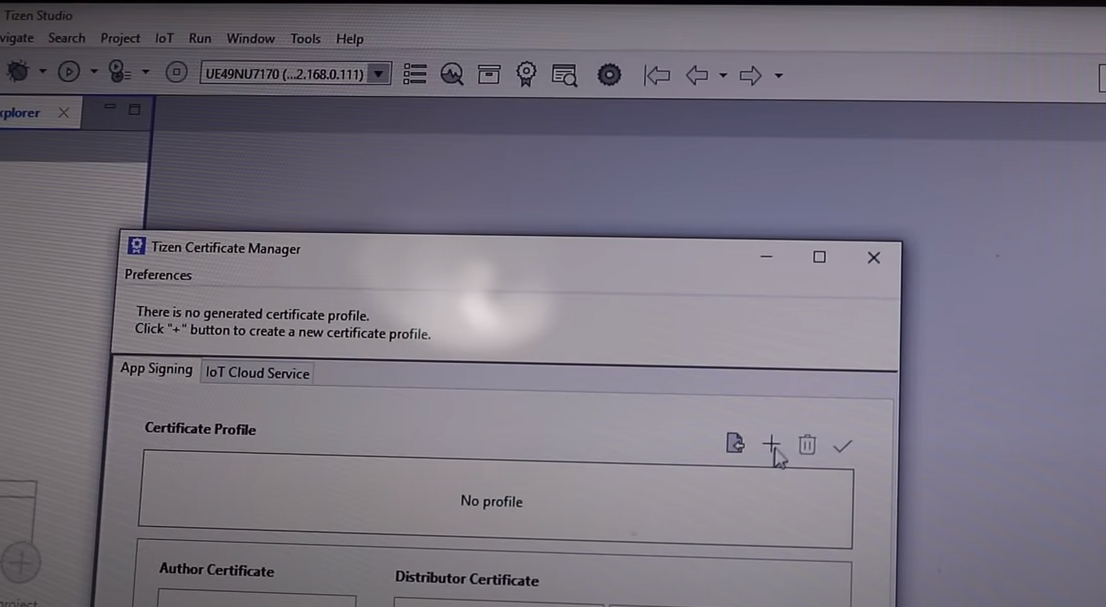Click the Back navigation arrow
Image resolution: width=1106 pixels, height=607 pixels.
(x=697, y=75)
